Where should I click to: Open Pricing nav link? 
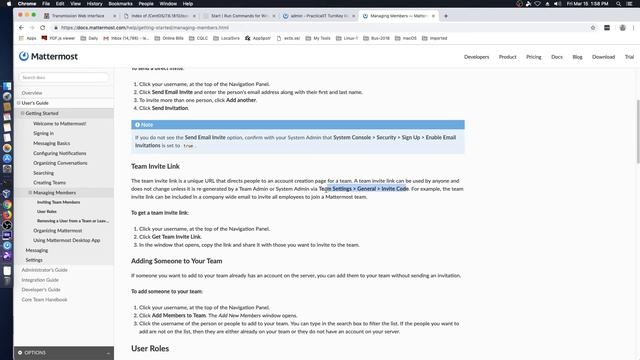tap(533, 57)
